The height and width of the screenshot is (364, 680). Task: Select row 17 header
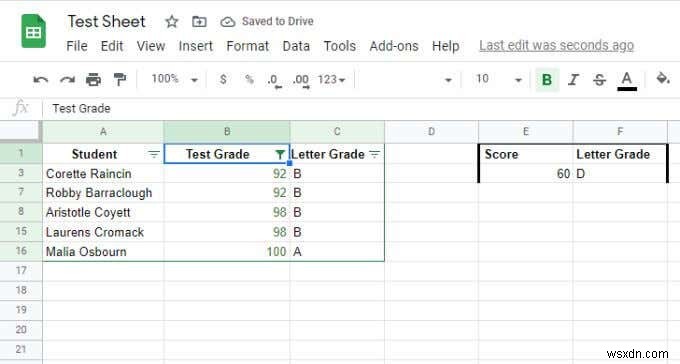21,271
